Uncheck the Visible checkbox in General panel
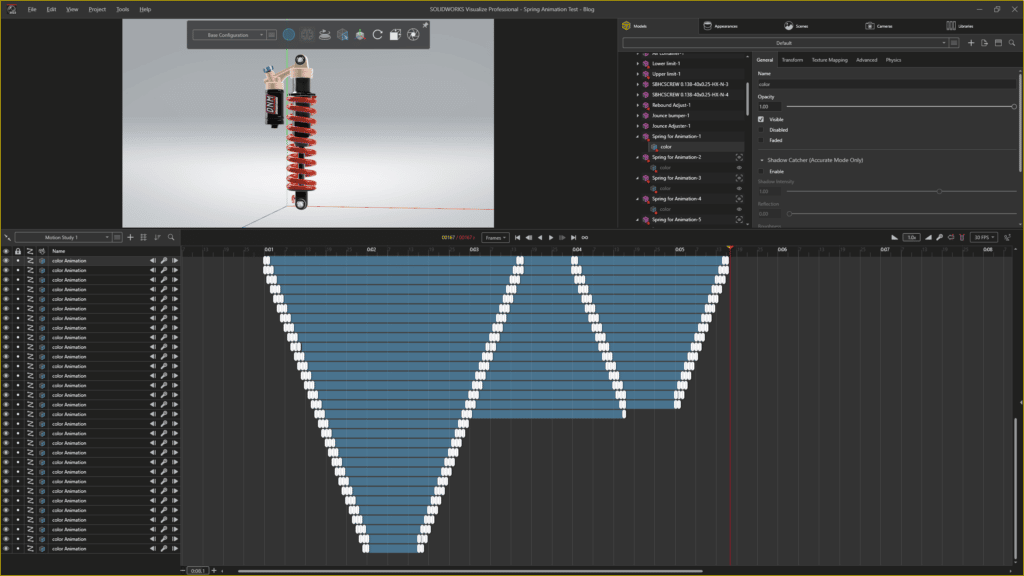The width and height of the screenshot is (1024, 576). point(761,119)
